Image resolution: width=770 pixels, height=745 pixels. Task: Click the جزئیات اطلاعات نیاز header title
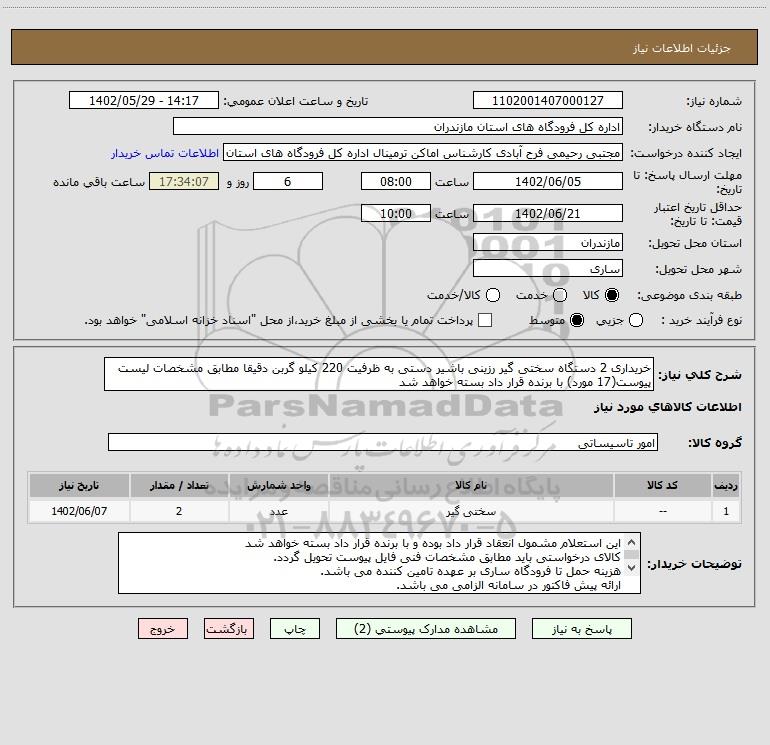681,48
